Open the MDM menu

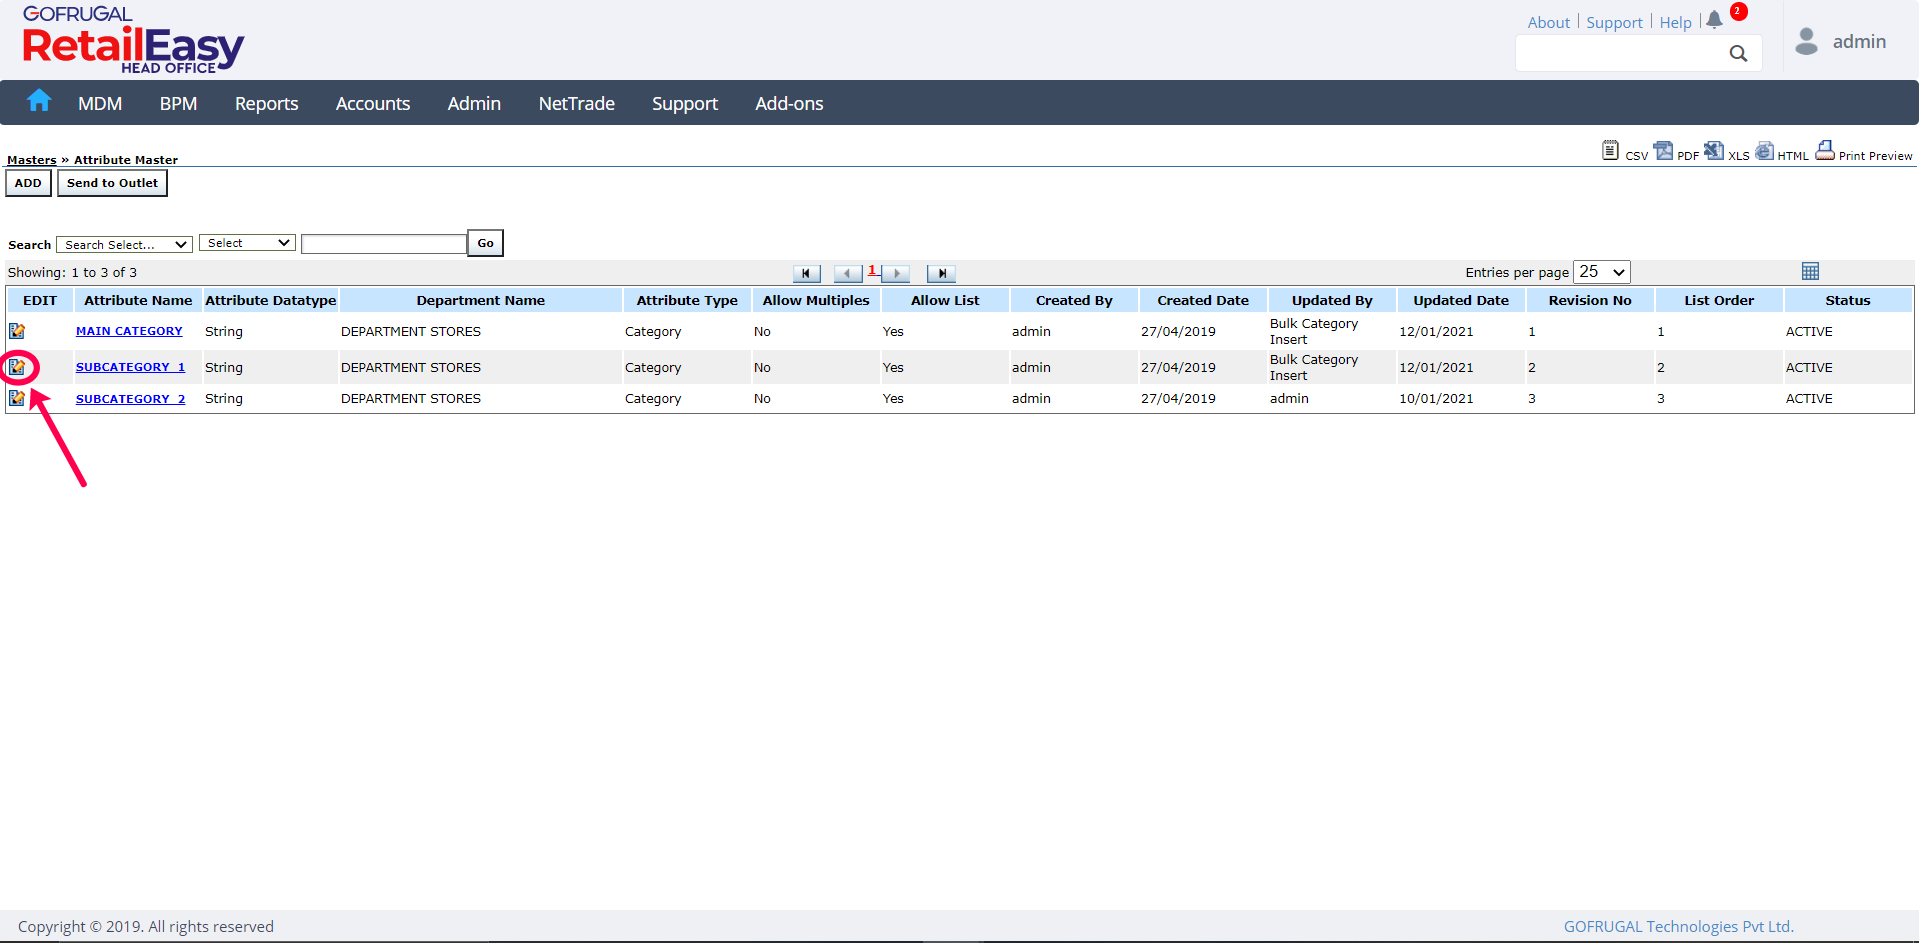pyautogui.click(x=100, y=104)
